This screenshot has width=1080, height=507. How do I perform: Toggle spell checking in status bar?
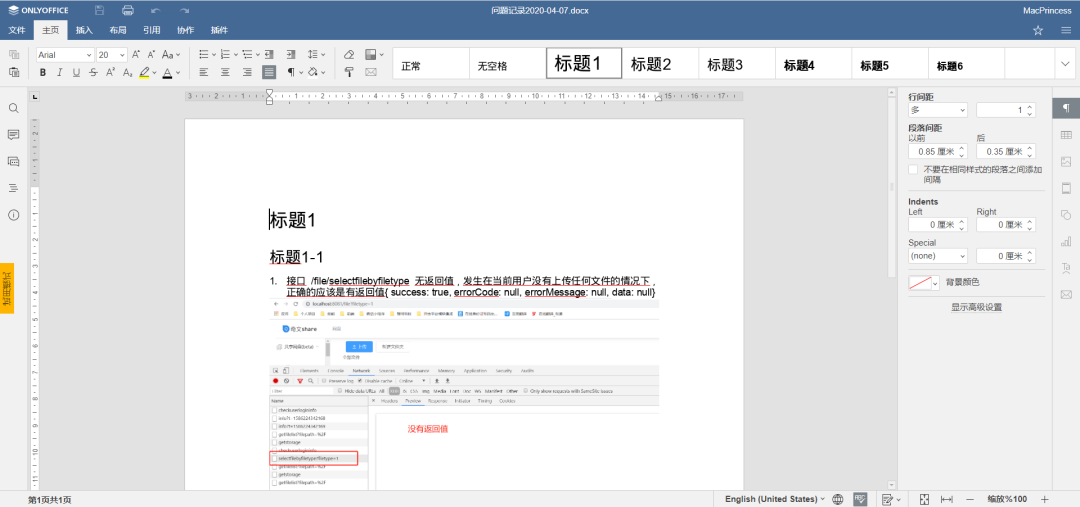coord(860,498)
